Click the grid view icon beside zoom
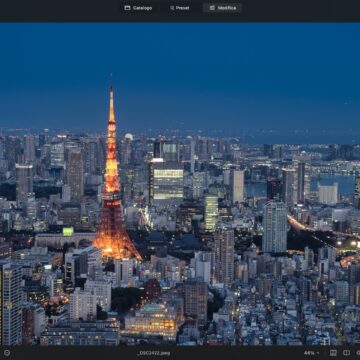The width and height of the screenshot is (360, 360). tap(333, 353)
